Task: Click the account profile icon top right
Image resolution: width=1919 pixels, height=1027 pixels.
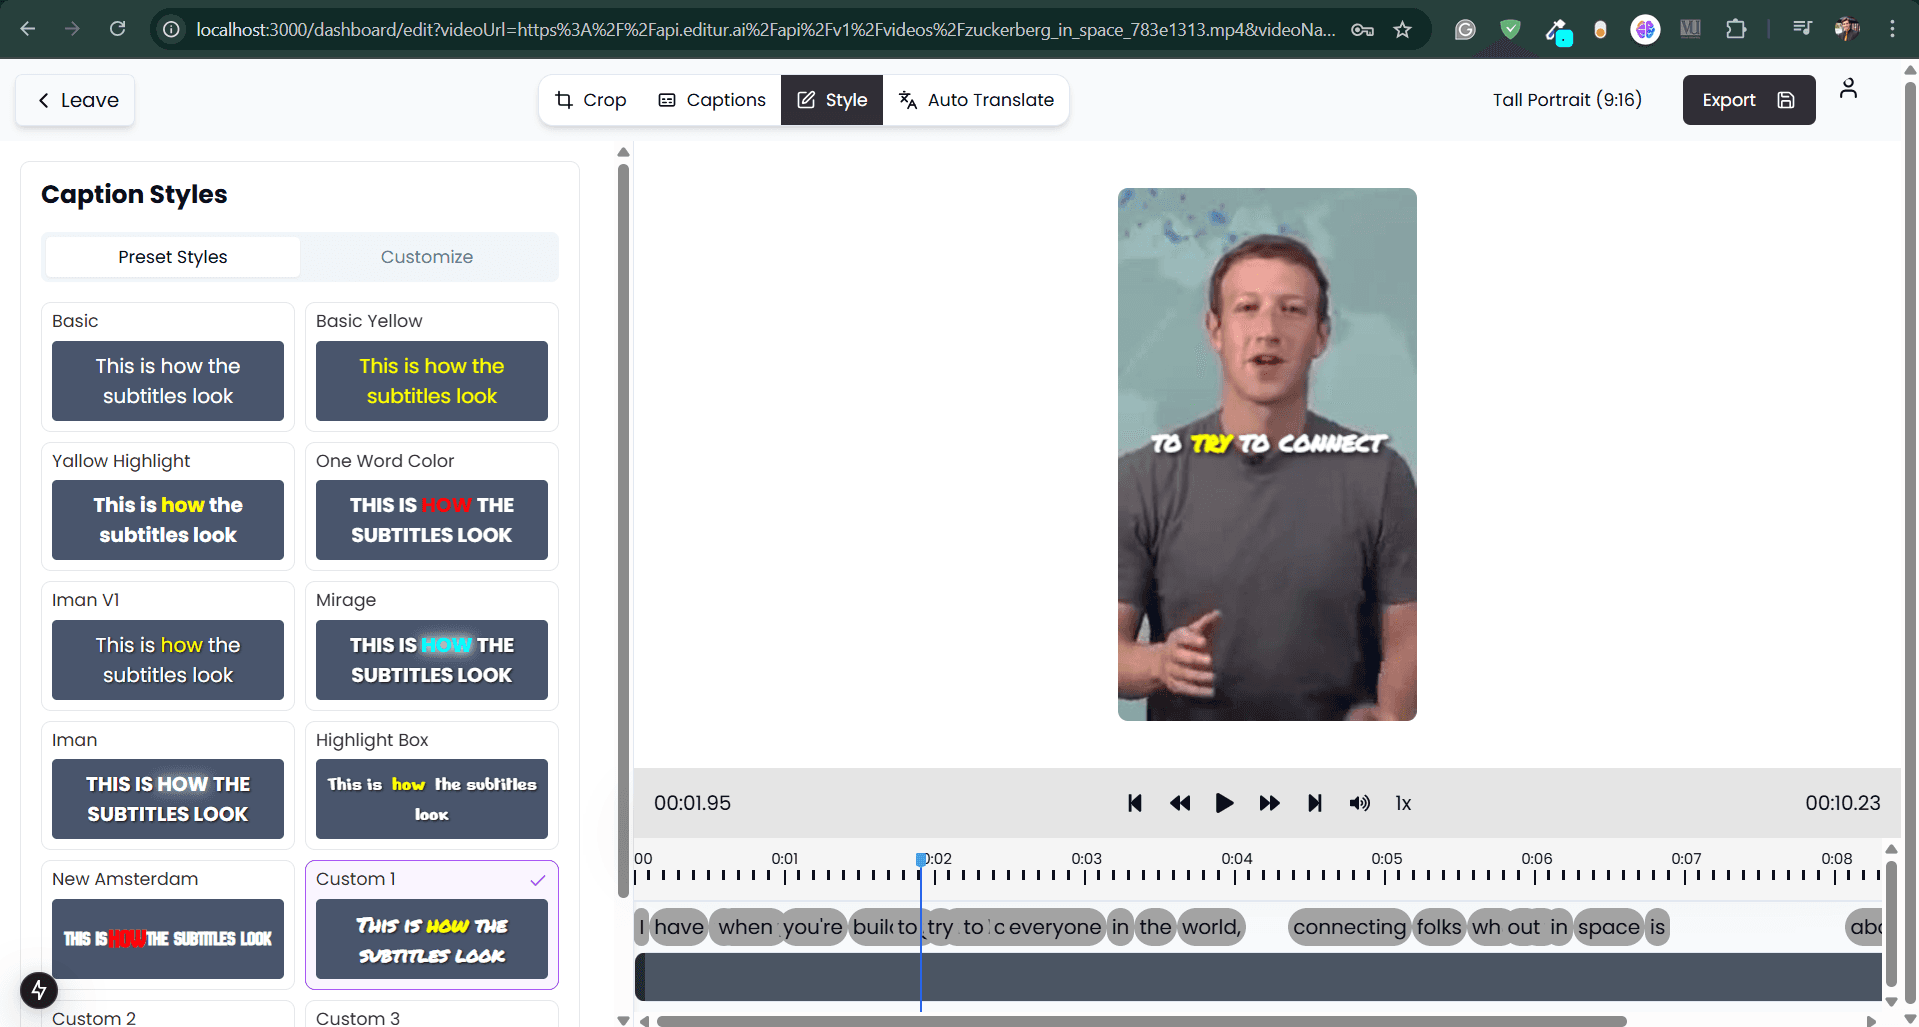Action: pos(1848,88)
